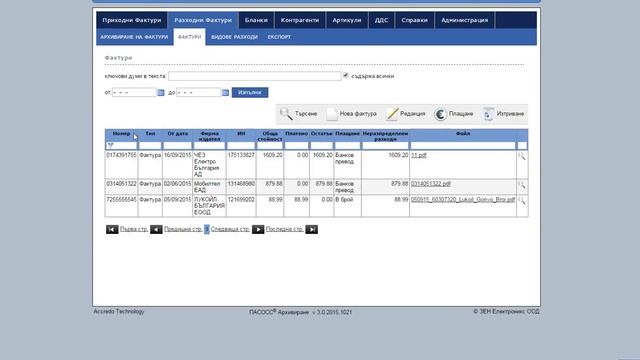
Task: Select Видове разходи subtab
Action: pos(234,37)
